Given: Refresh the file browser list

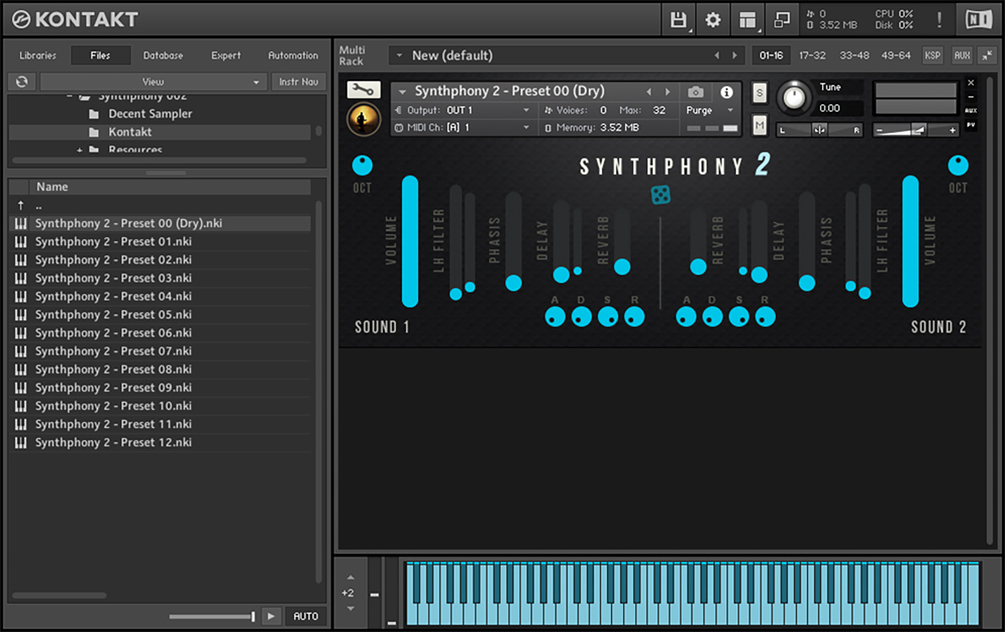Looking at the screenshot, I should 22,81.
